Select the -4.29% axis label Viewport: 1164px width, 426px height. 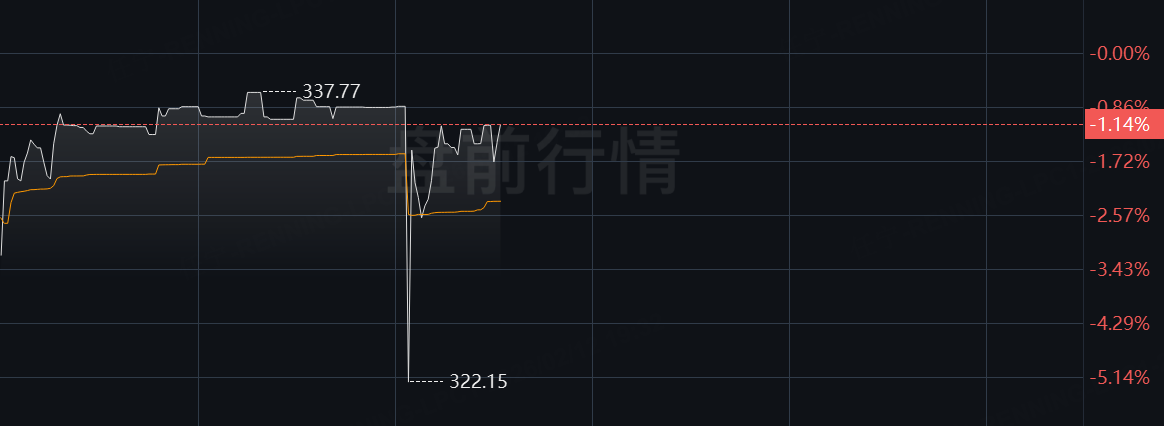point(1119,324)
